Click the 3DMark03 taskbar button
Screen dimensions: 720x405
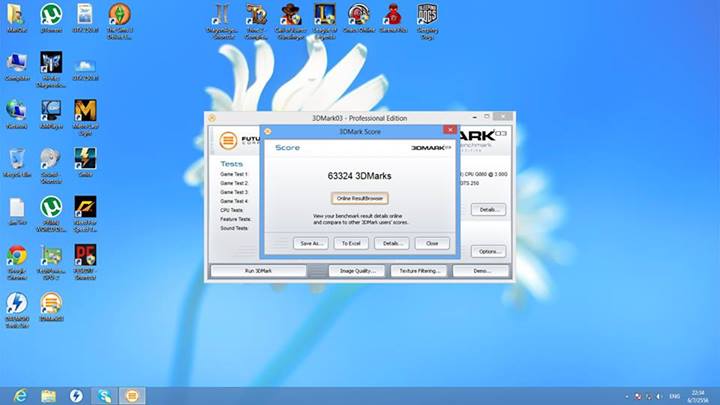point(132,395)
